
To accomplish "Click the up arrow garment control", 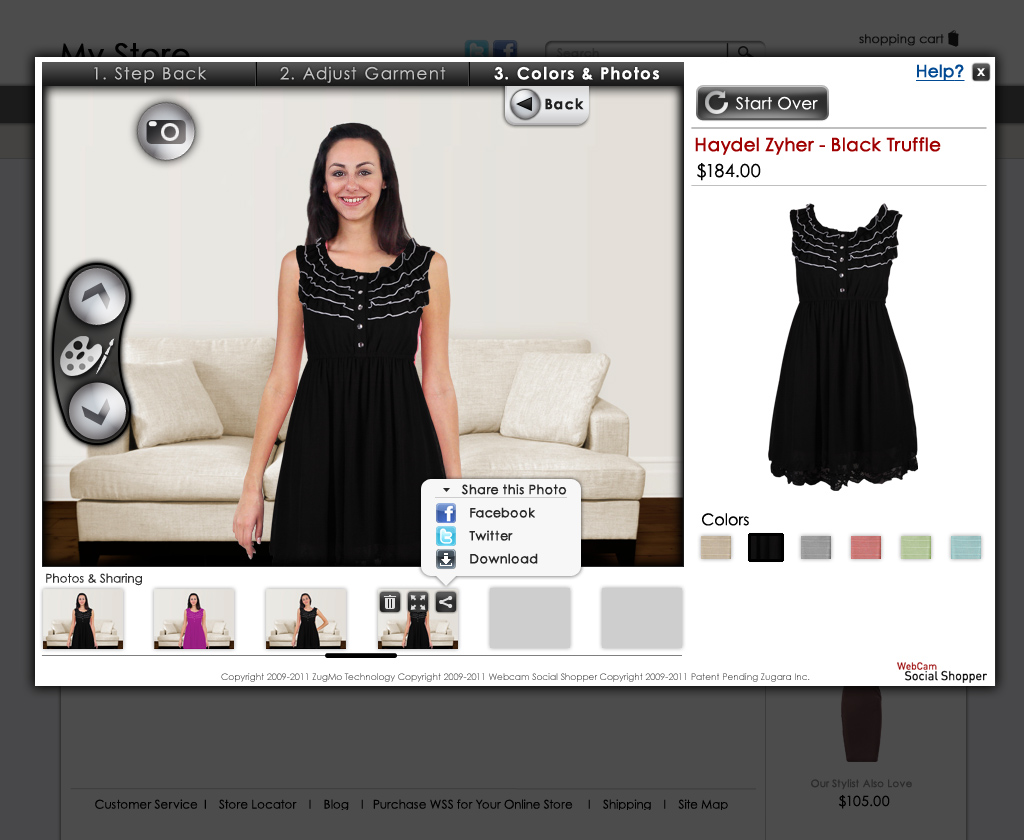I will pyautogui.click(x=97, y=296).
